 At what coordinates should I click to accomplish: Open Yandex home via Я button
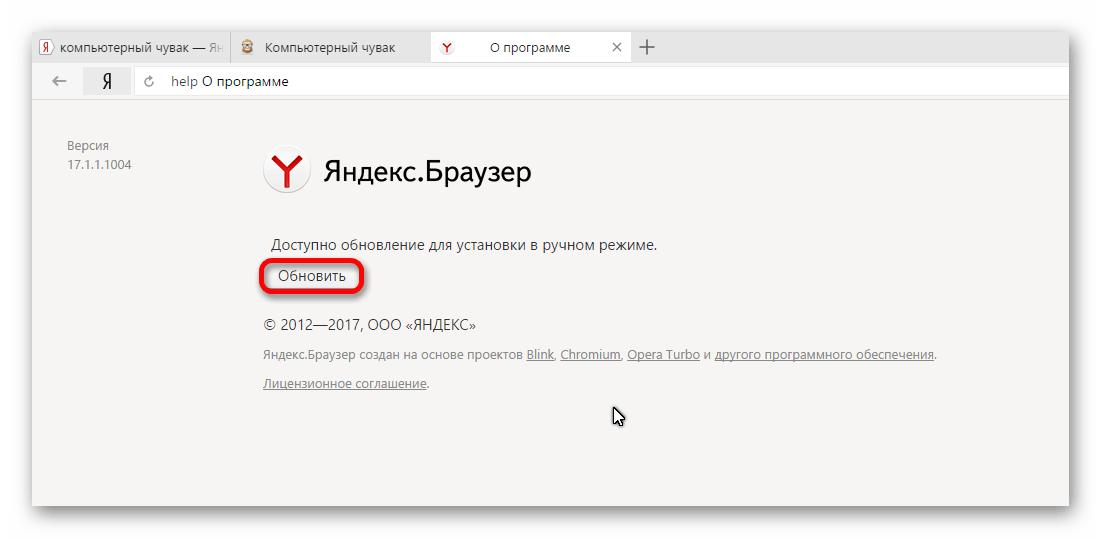107,81
